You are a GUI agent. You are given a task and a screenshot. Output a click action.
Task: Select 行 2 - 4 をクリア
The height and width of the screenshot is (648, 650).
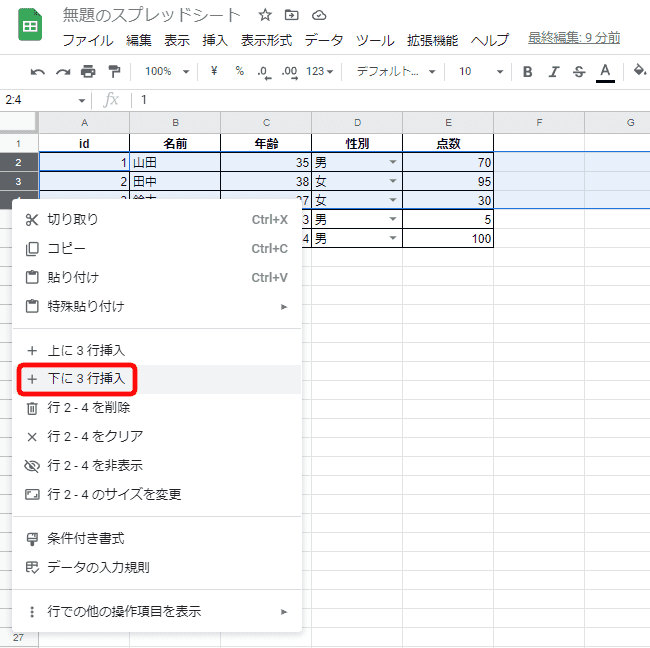(x=157, y=437)
